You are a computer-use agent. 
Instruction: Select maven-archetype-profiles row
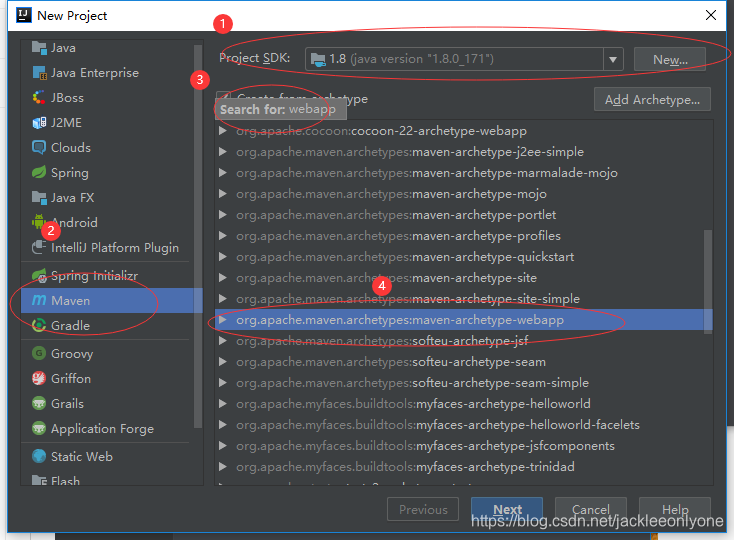(x=460, y=236)
